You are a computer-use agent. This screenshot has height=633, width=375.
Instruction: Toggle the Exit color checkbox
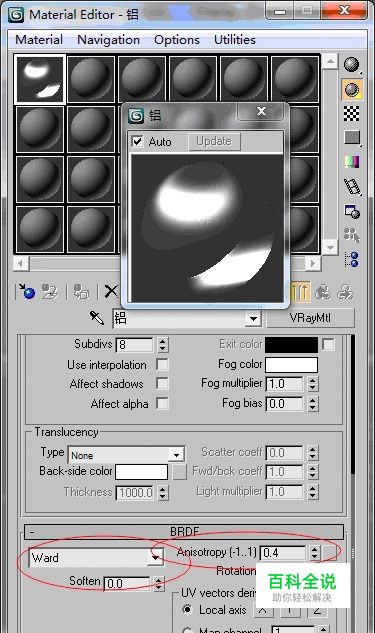(329, 344)
